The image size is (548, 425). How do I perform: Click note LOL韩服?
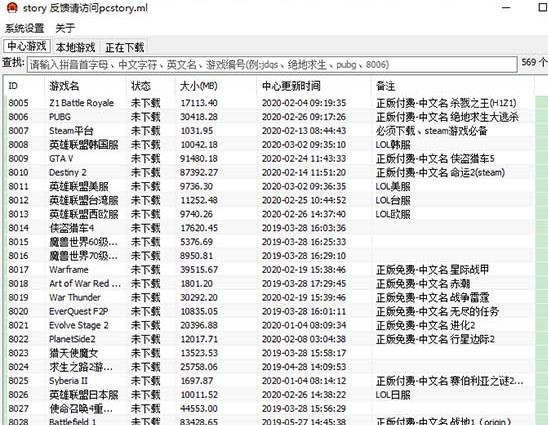click(x=393, y=144)
